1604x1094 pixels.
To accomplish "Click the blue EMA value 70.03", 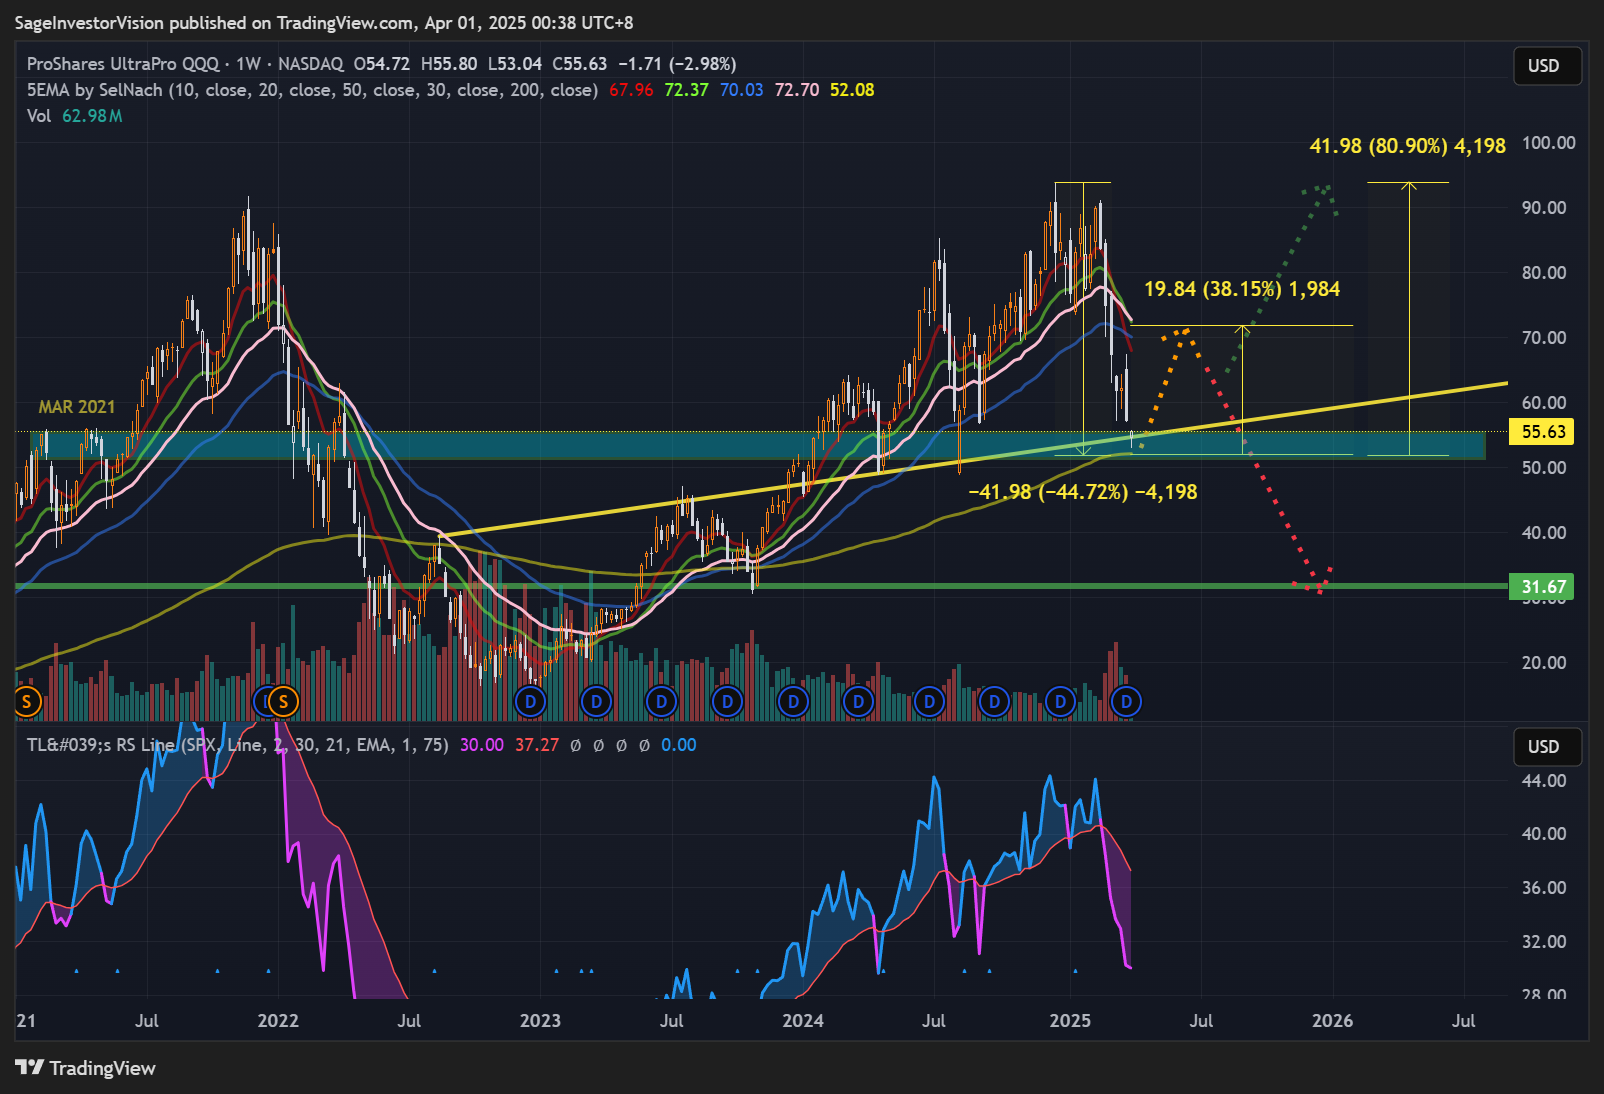I will pyautogui.click(x=741, y=90).
